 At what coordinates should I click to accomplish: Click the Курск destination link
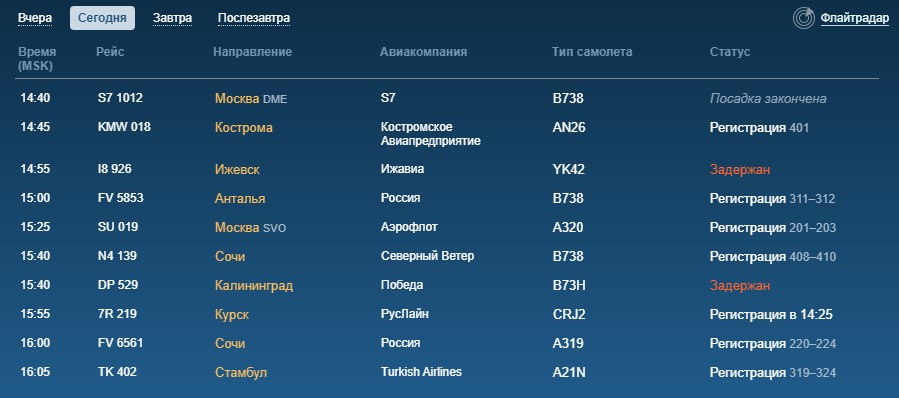pyautogui.click(x=232, y=314)
